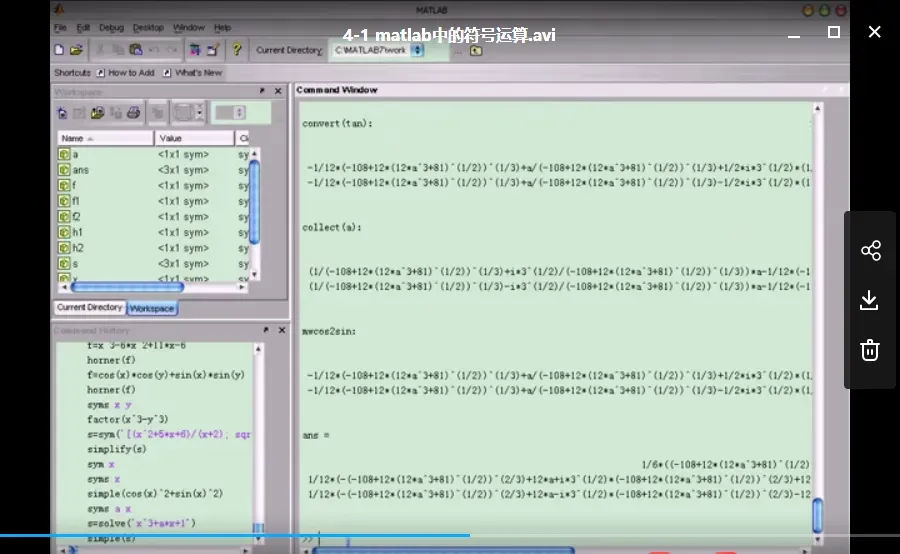Print workspace using printer icon
This screenshot has height=554, width=900.
coord(134,113)
